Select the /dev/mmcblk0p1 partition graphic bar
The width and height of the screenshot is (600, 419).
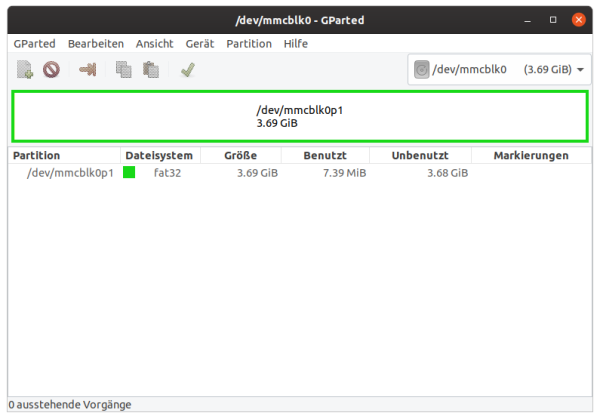pyautogui.click(x=300, y=116)
